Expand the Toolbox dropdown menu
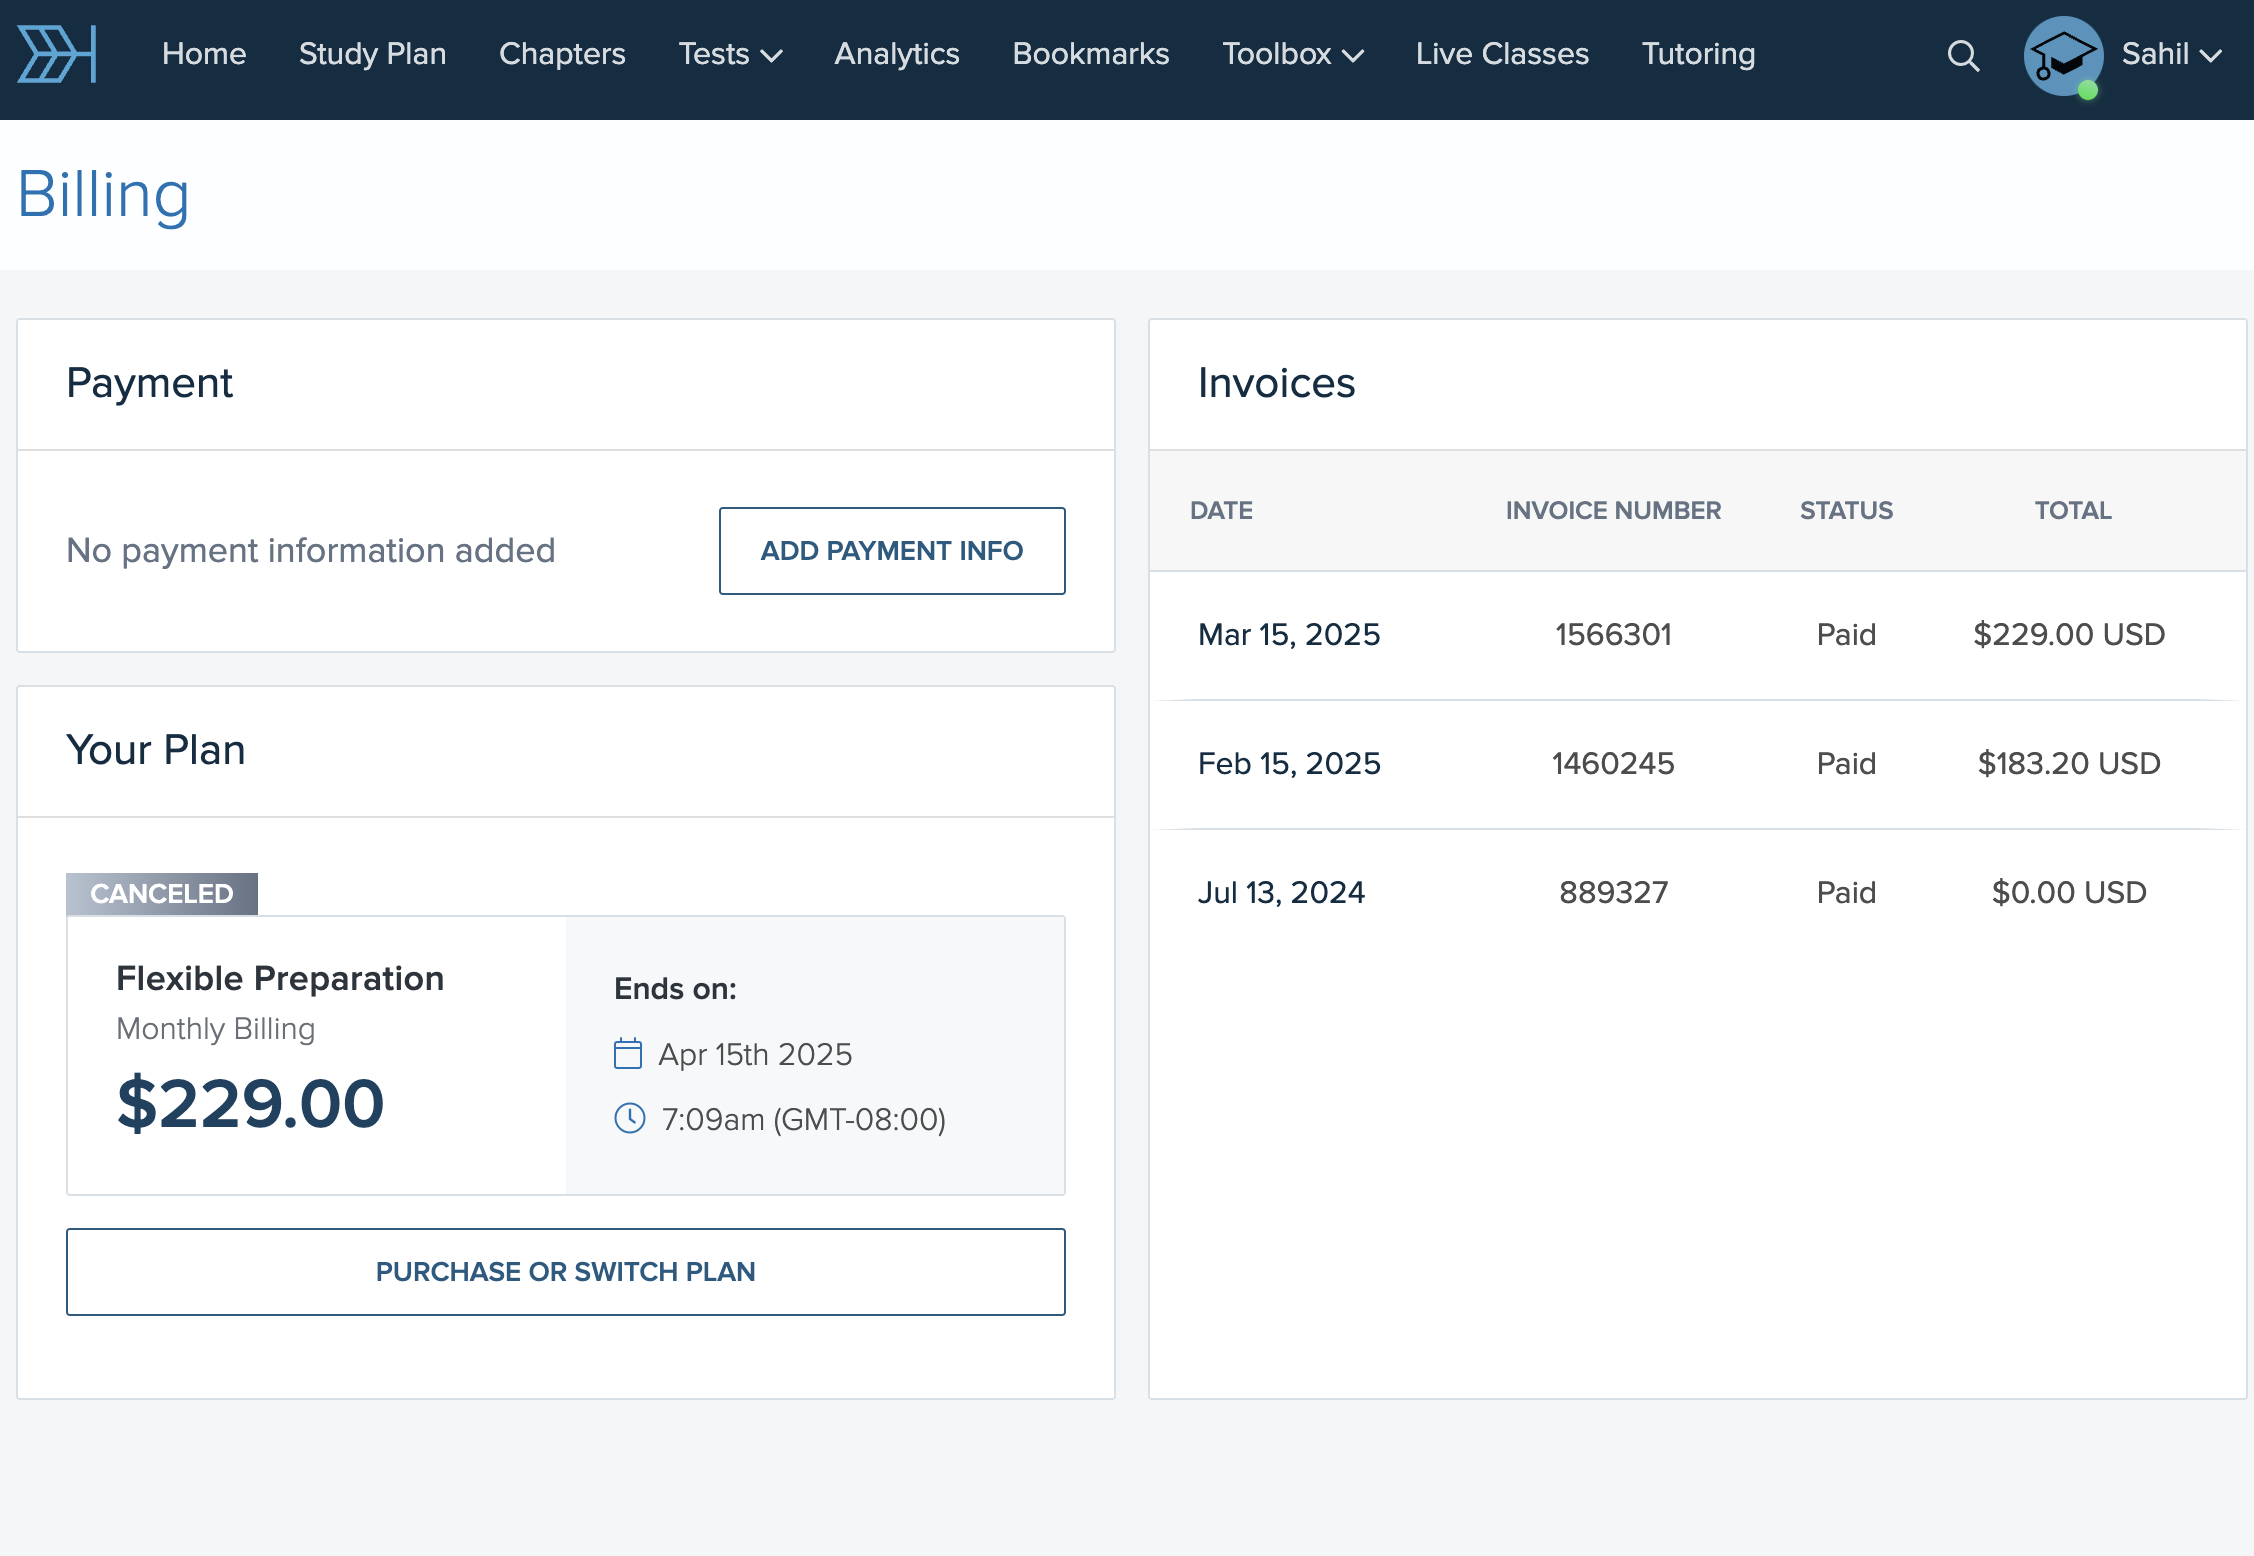 (1292, 54)
